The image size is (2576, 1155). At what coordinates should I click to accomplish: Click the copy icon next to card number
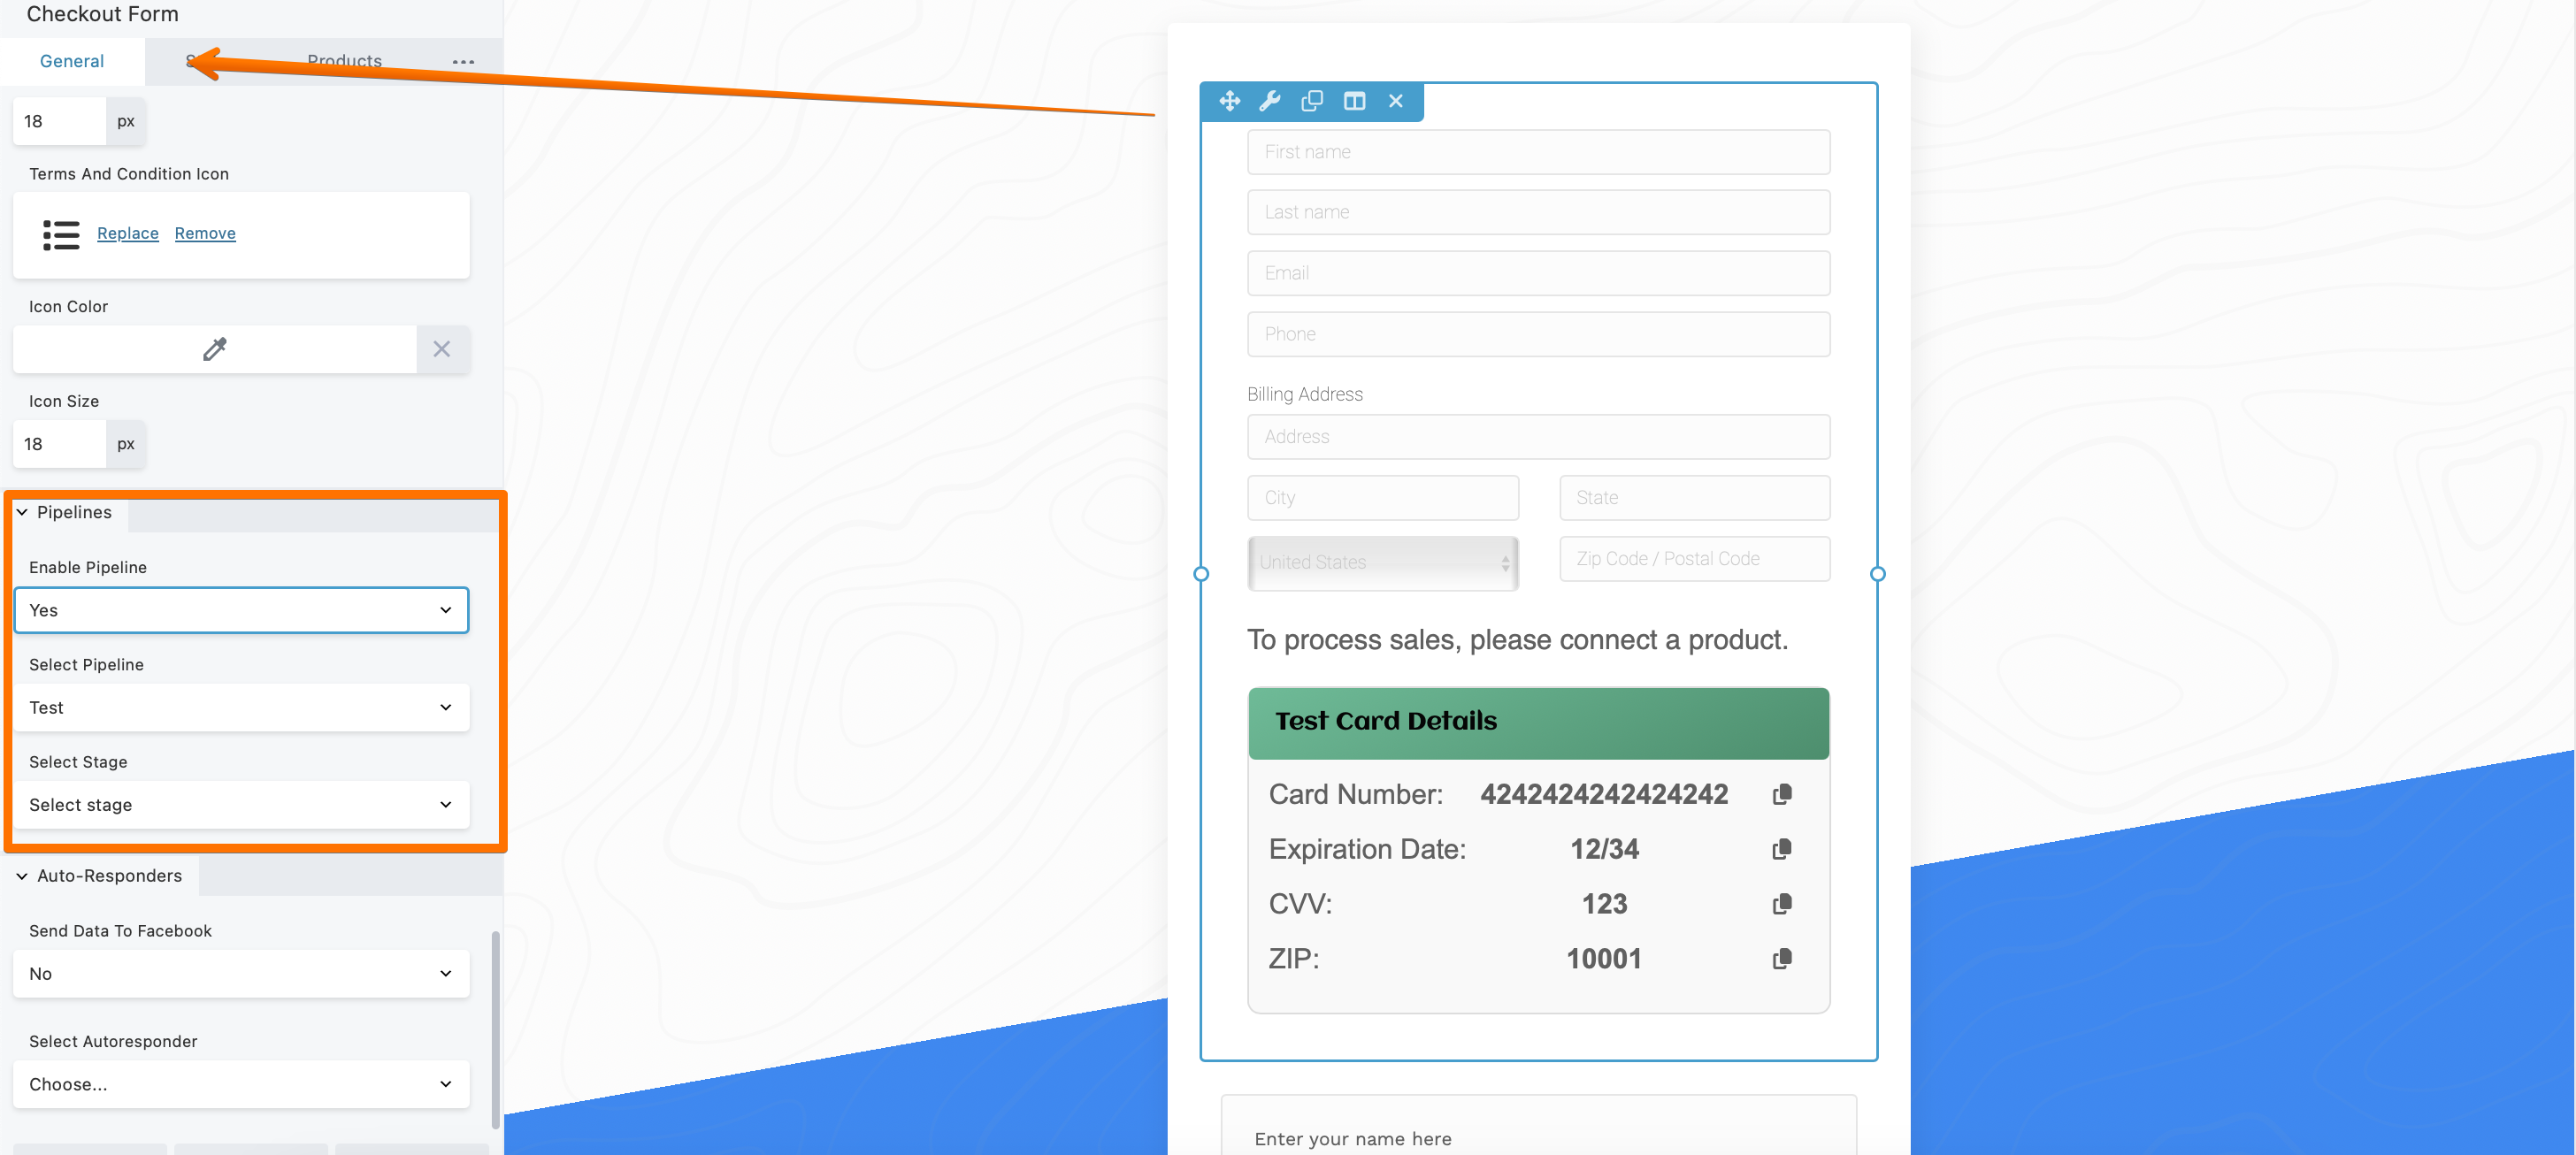pos(1782,793)
